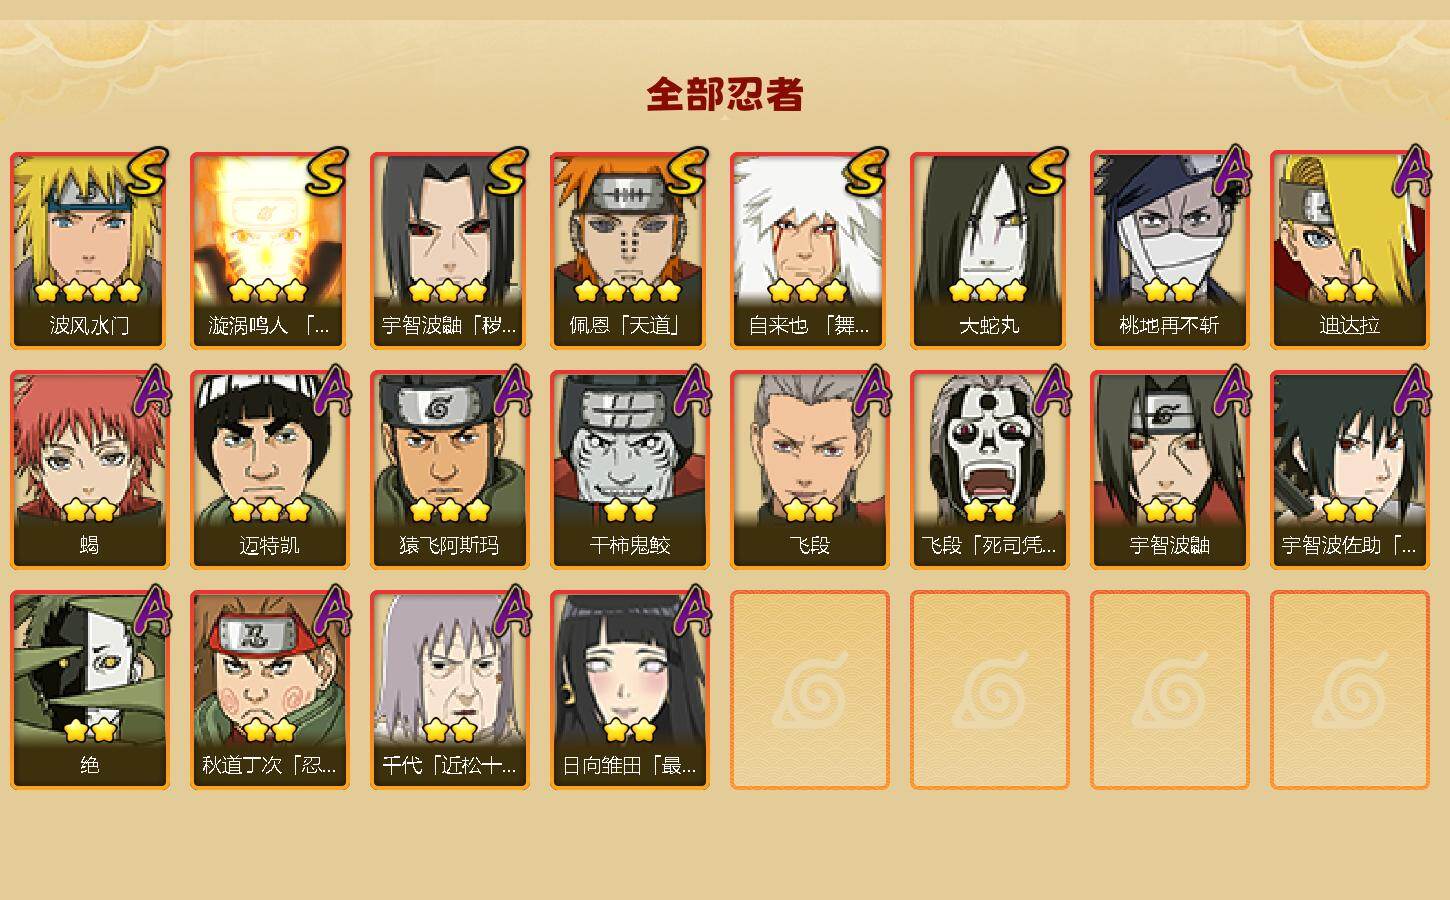Choose the 佩恩「天道」card
1450x900 pixels.
pos(630,250)
